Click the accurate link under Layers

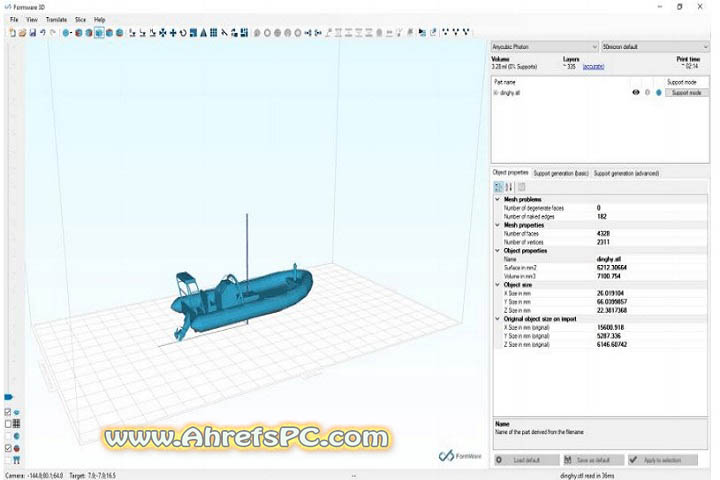[x=593, y=67]
